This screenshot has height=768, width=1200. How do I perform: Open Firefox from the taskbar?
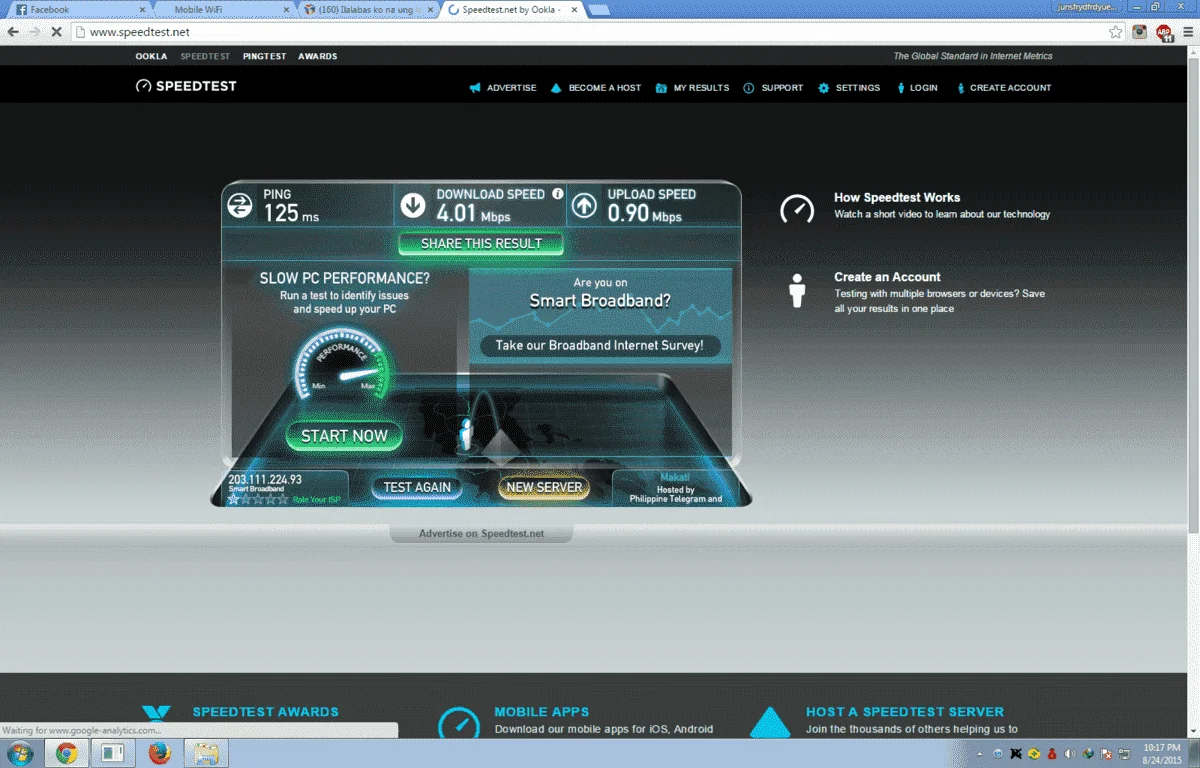tap(158, 753)
